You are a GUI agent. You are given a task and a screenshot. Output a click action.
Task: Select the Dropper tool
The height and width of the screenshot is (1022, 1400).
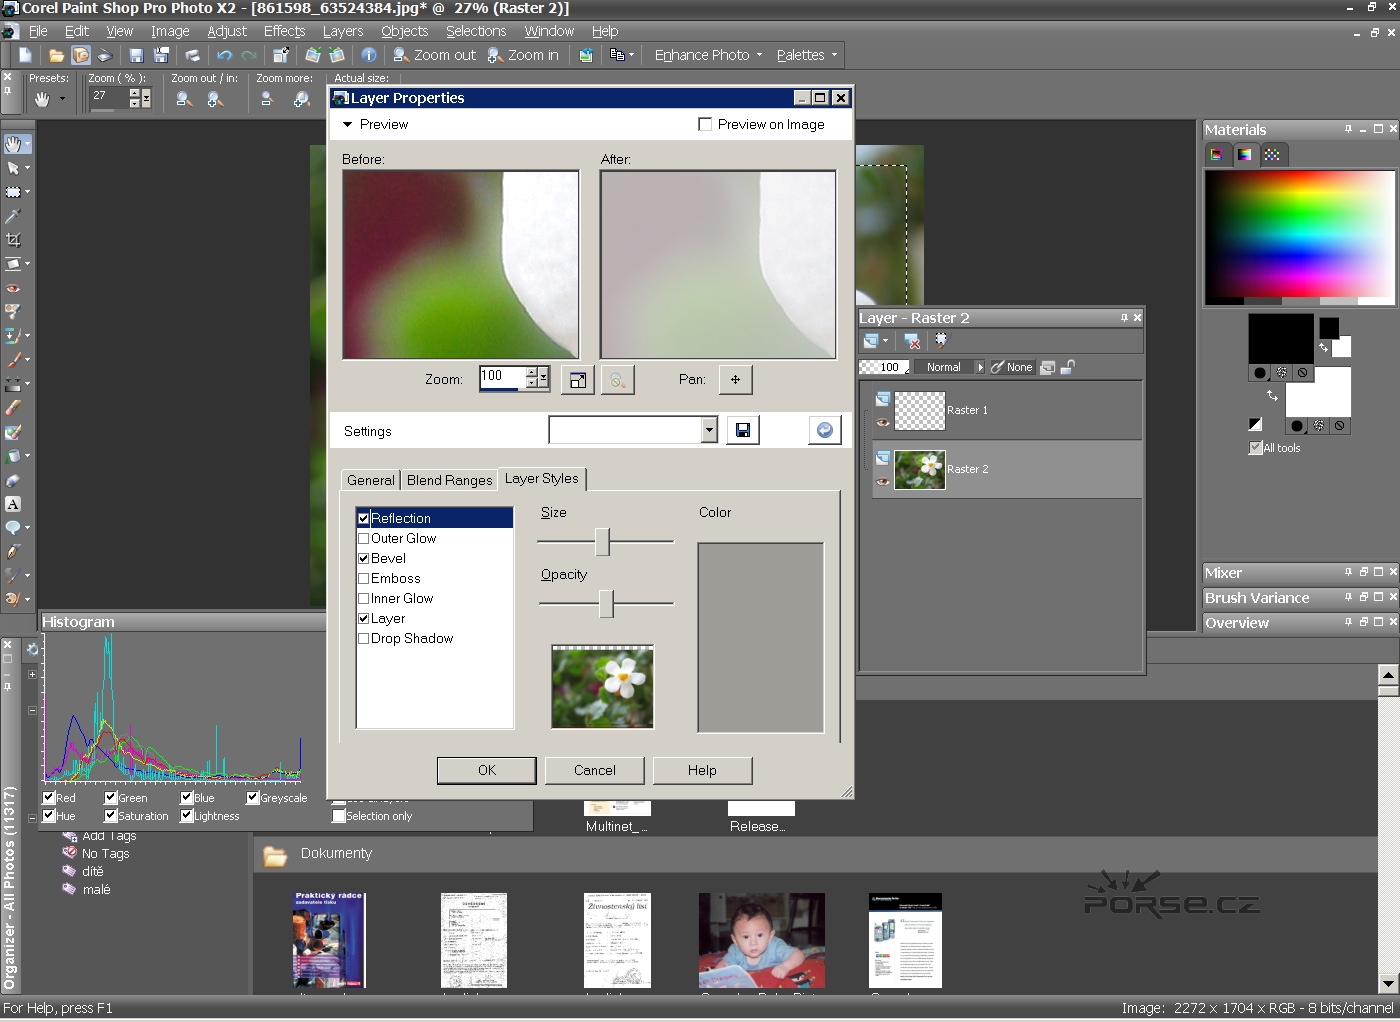click(x=13, y=216)
